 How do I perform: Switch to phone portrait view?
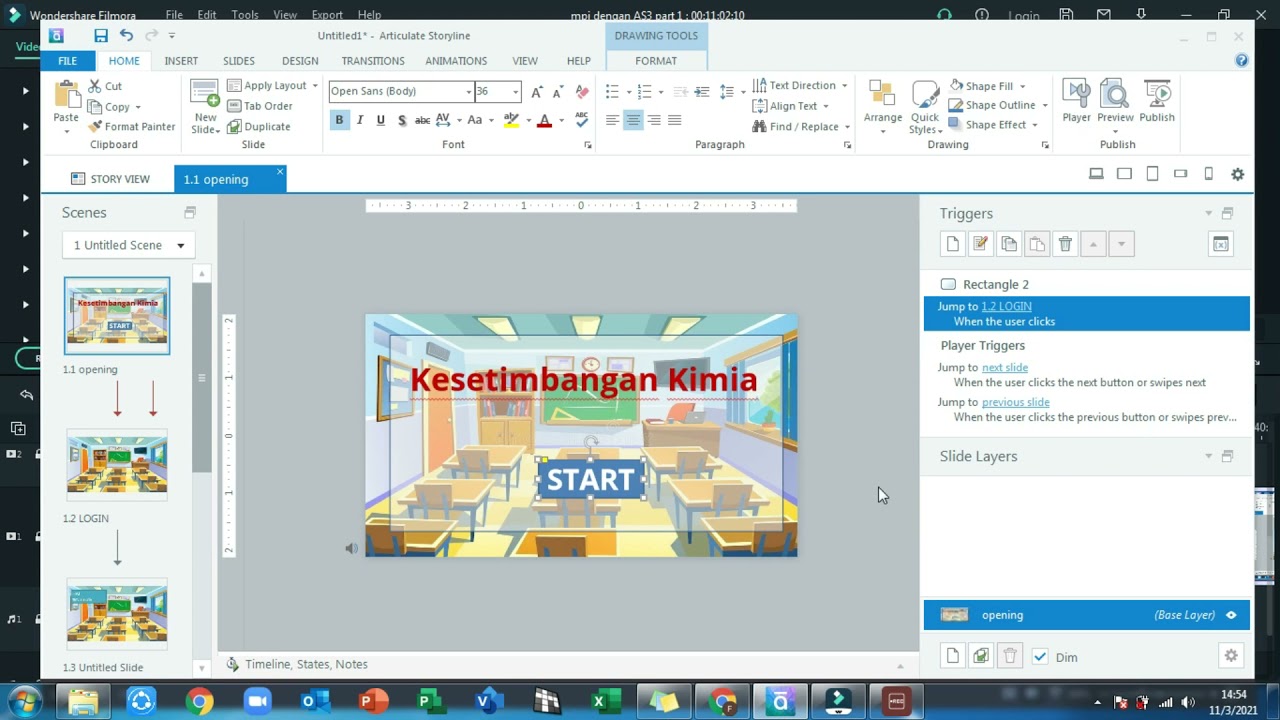pyautogui.click(x=1208, y=174)
